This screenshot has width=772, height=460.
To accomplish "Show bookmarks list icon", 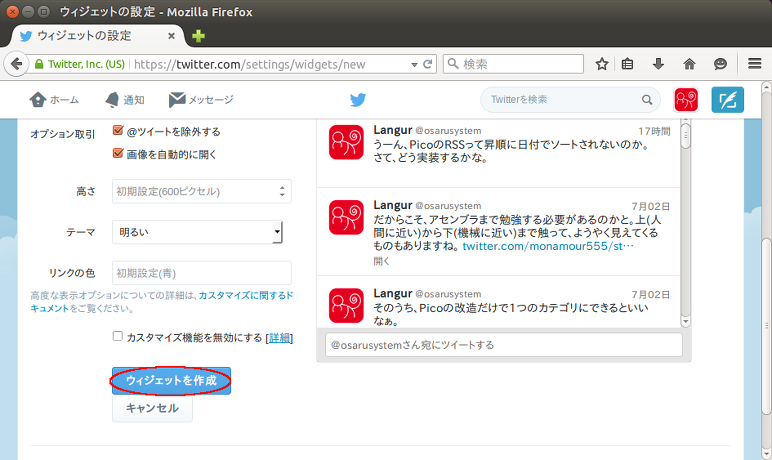I will [627, 64].
